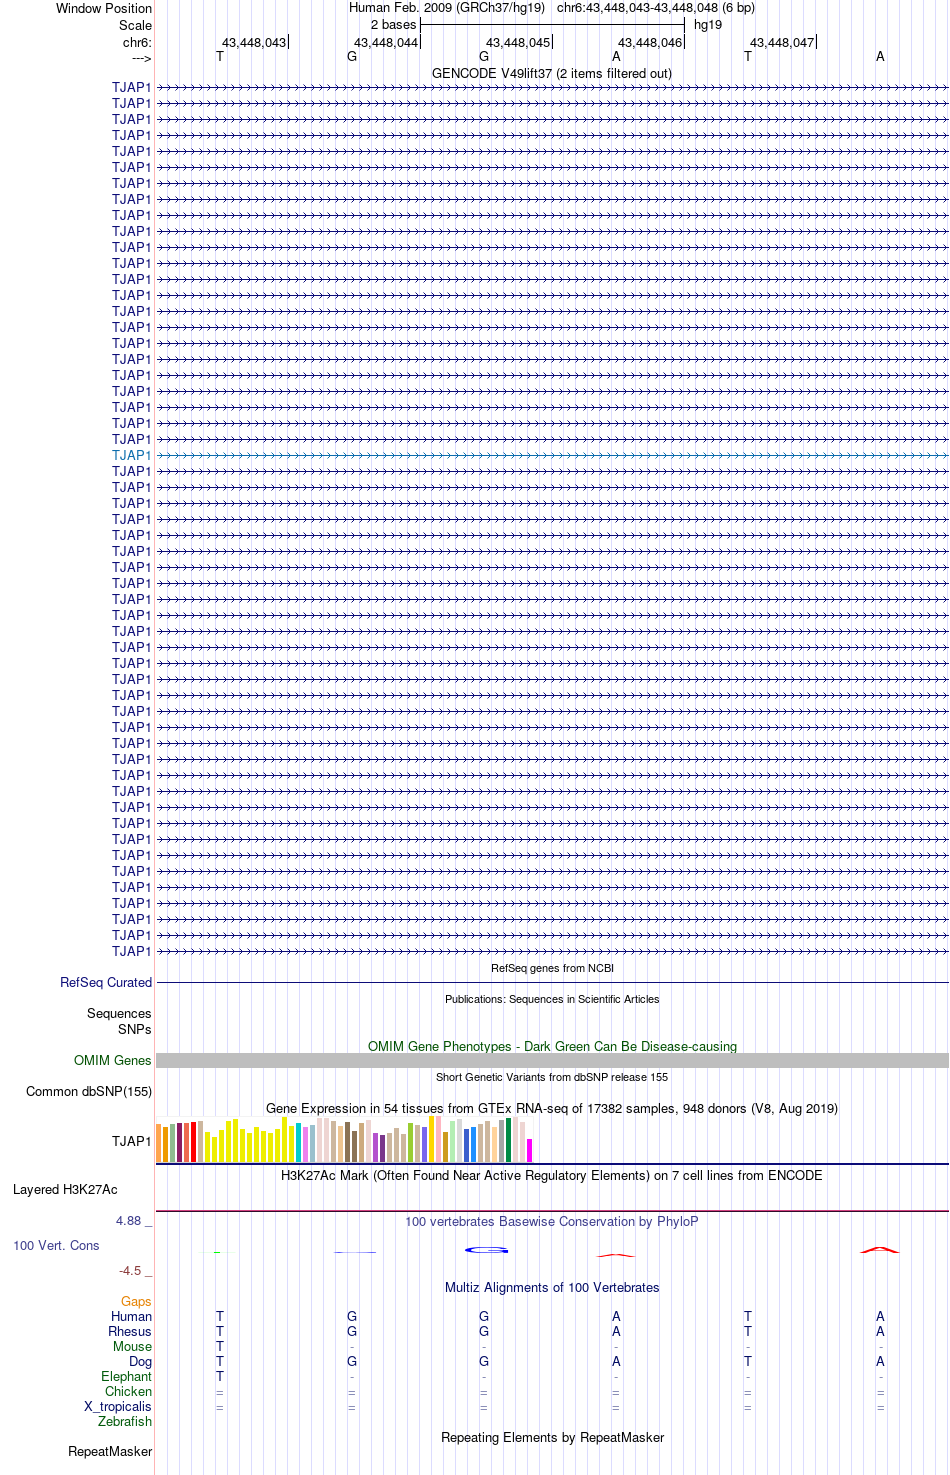950x1475 pixels.
Task: Open 'Repeating Elements by RepeatMasker' title
Action: tap(552, 1437)
